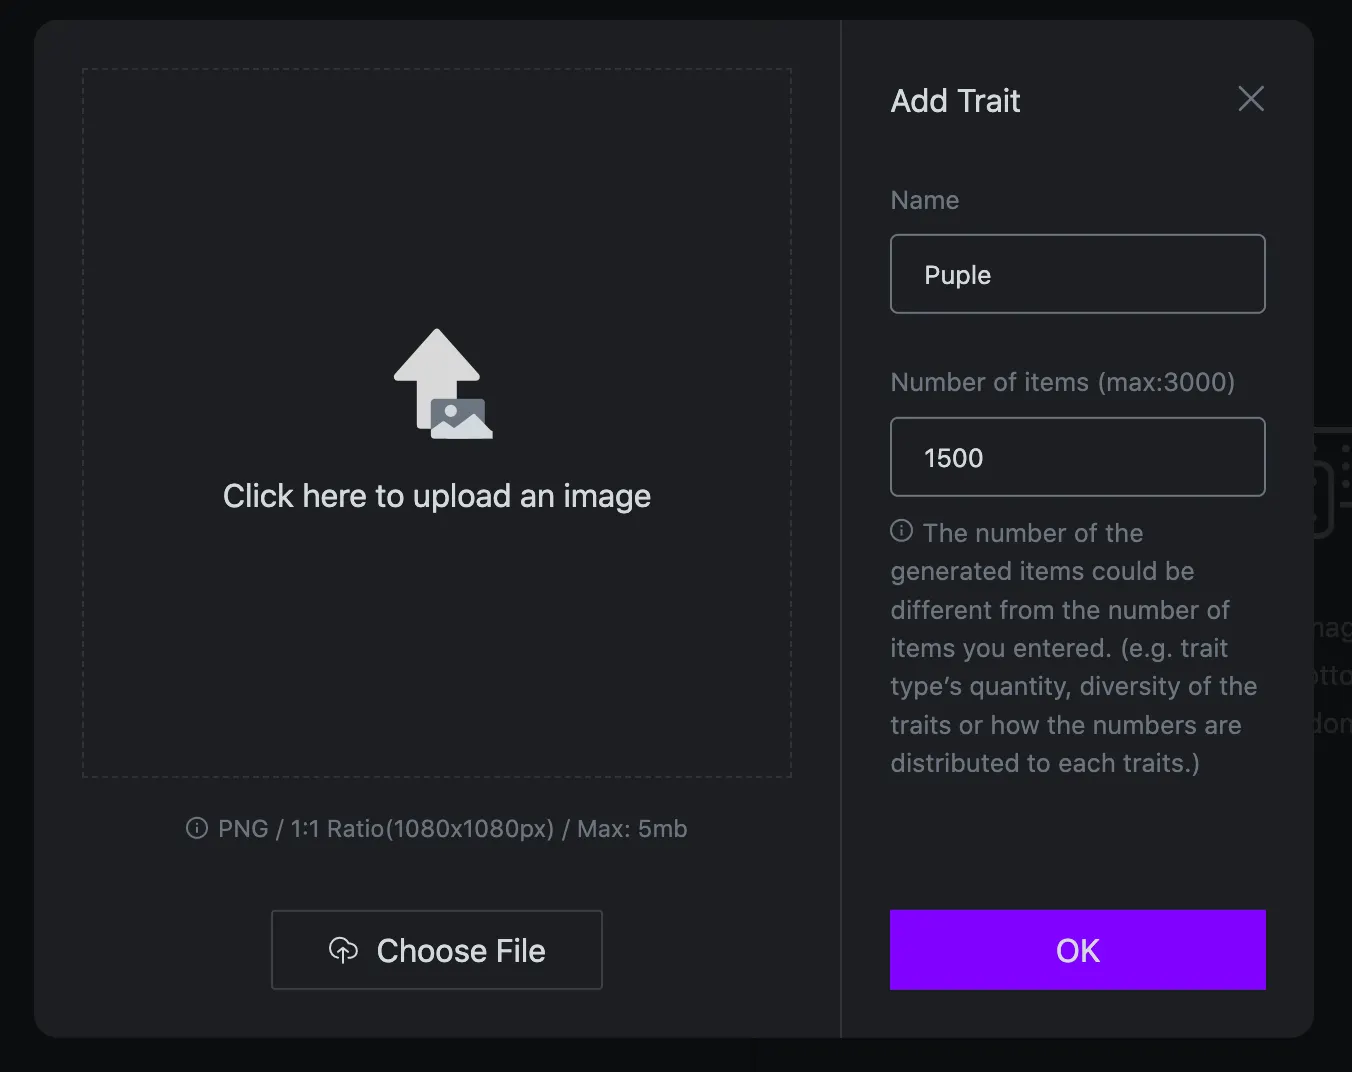The width and height of the screenshot is (1352, 1072).
Task: Click the cloud upload icon in Choose File
Action: 343,950
